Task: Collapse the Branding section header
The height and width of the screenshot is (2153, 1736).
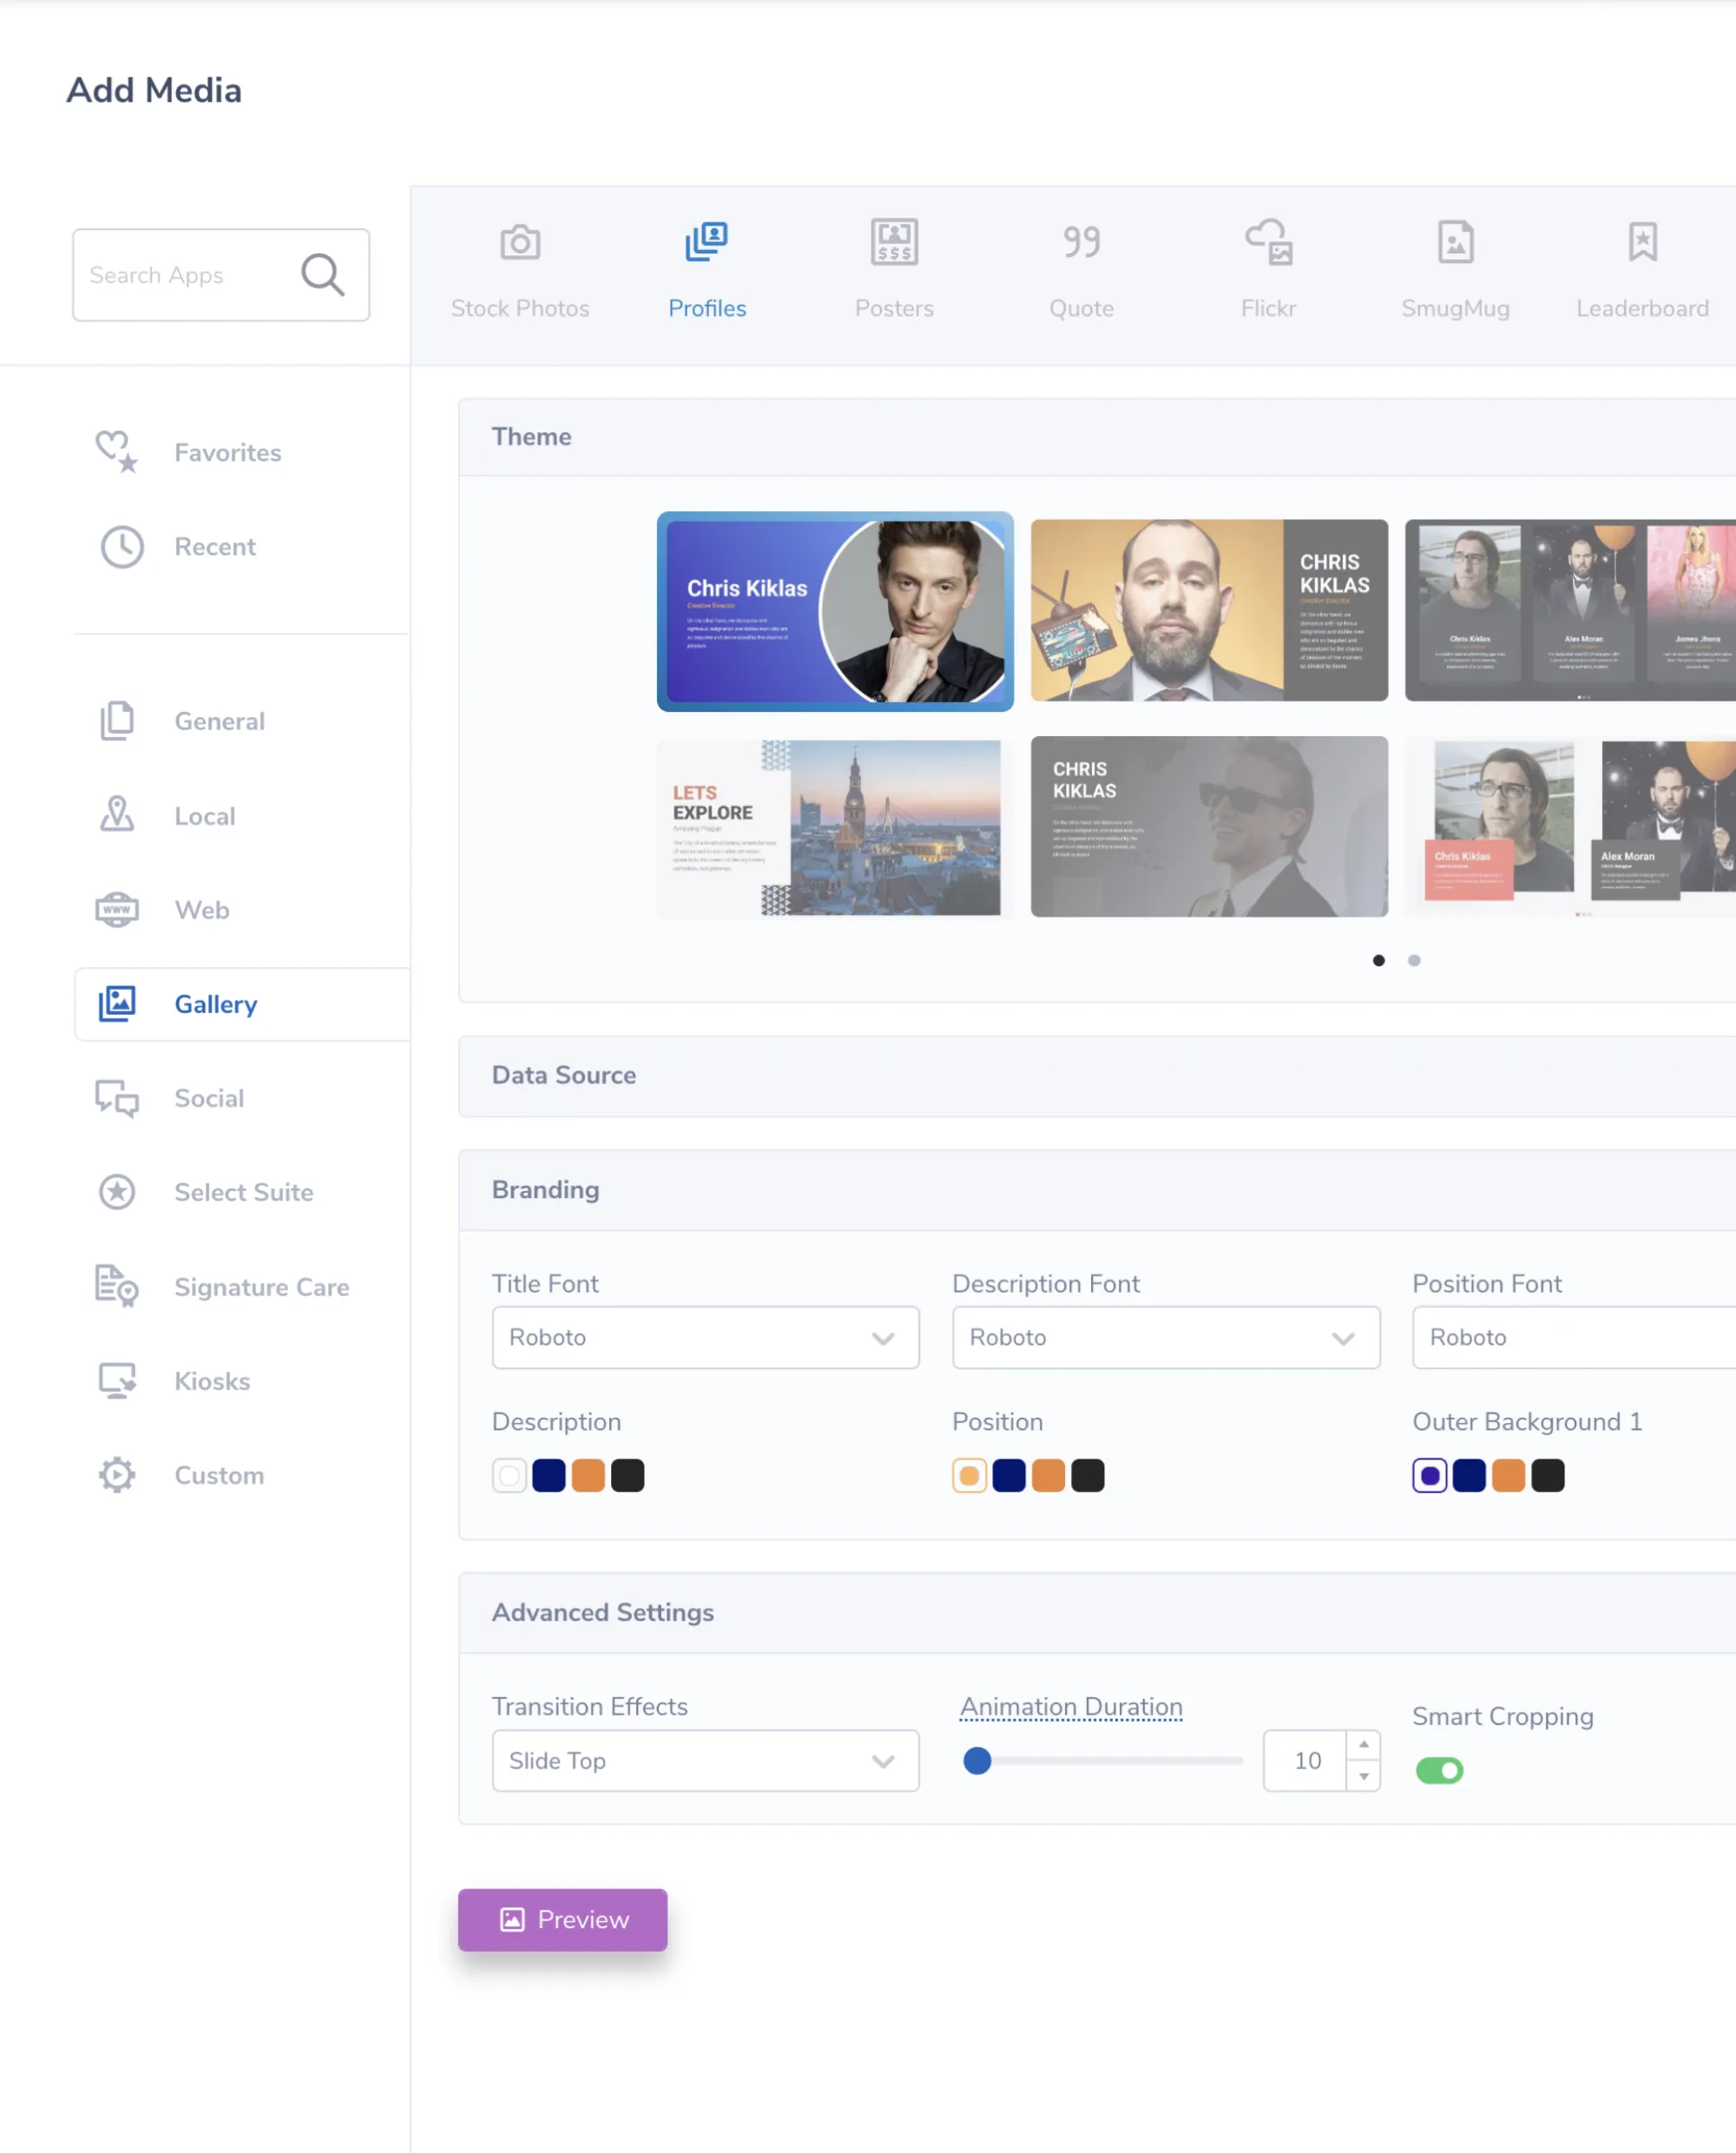Action: [1097, 1190]
